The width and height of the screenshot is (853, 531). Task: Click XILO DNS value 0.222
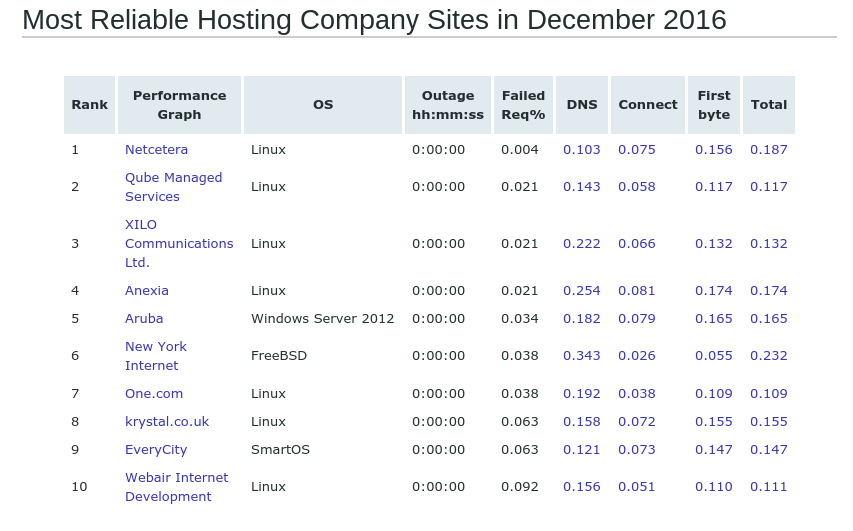[x=582, y=244]
